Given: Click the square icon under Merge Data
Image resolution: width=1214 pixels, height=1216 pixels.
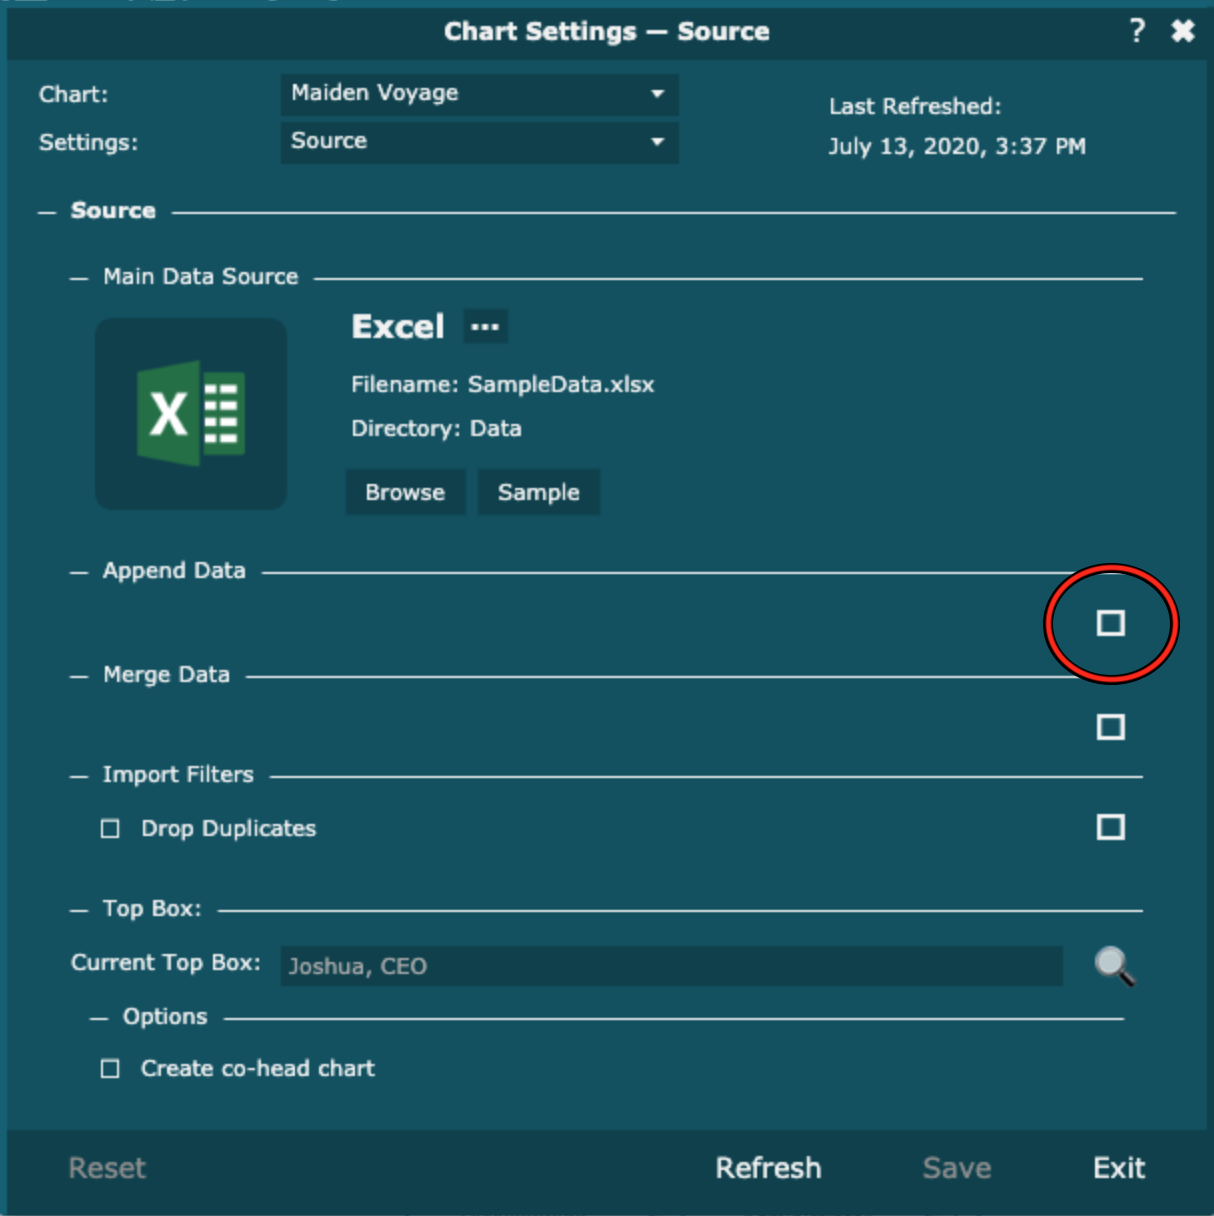Looking at the screenshot, I should [1110, 727].
